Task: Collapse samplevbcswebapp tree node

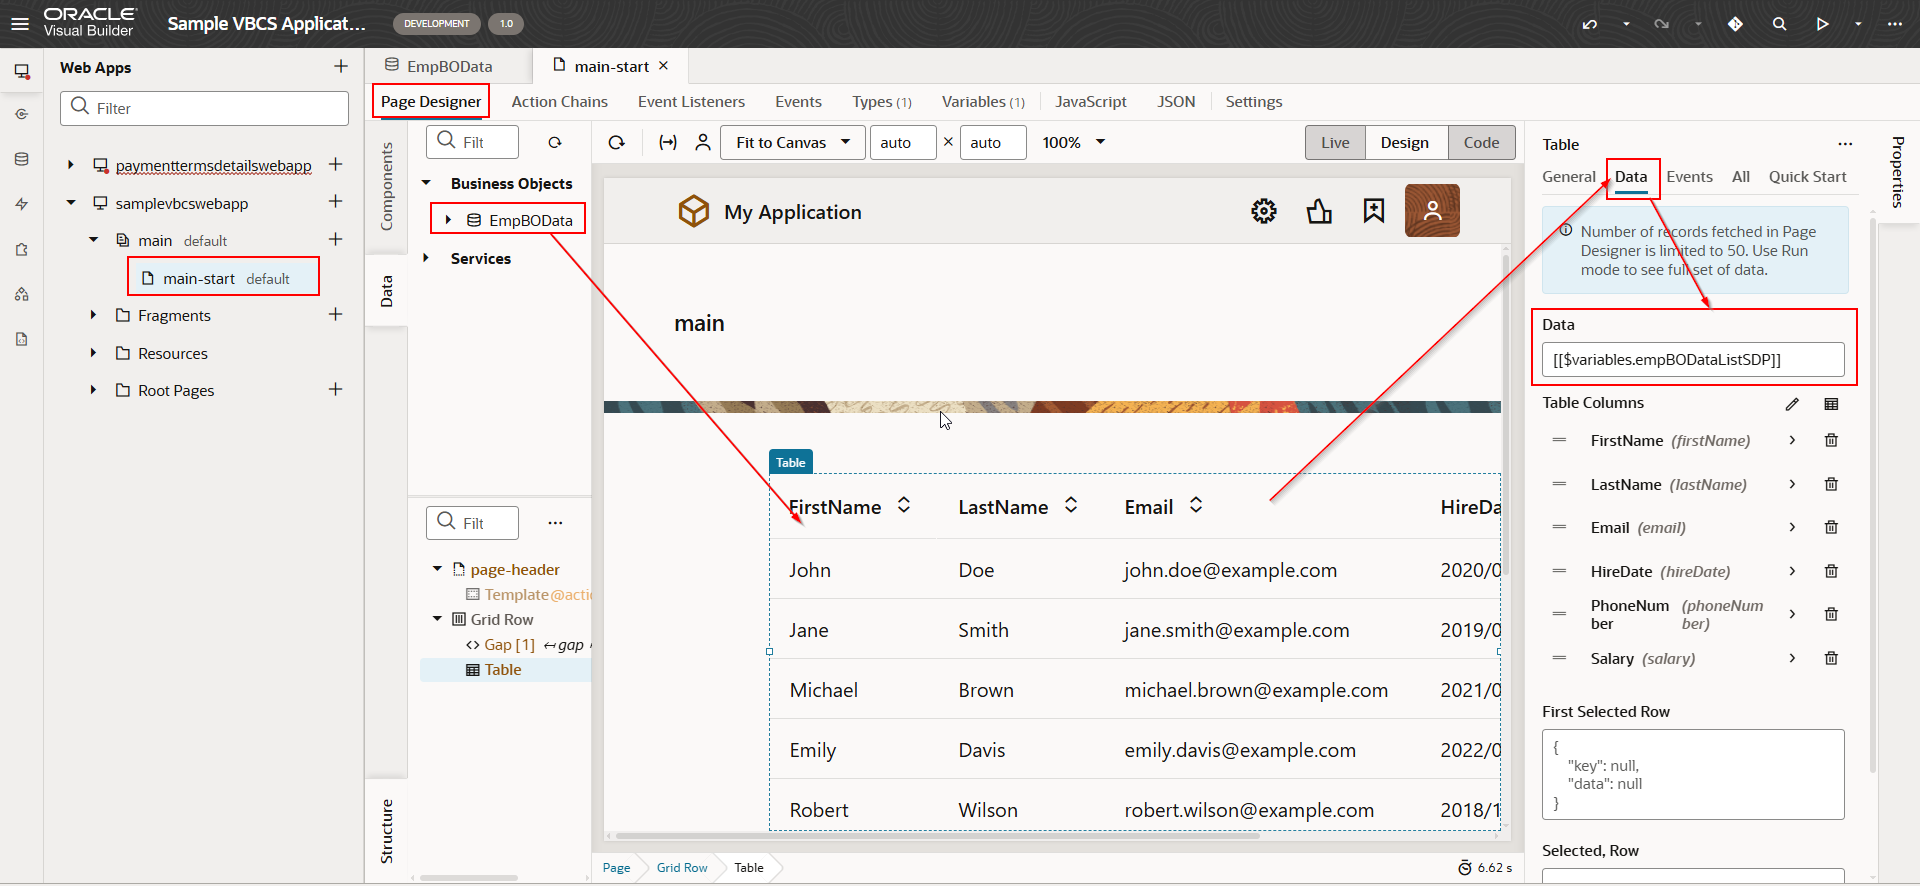Action: point(70,203)
